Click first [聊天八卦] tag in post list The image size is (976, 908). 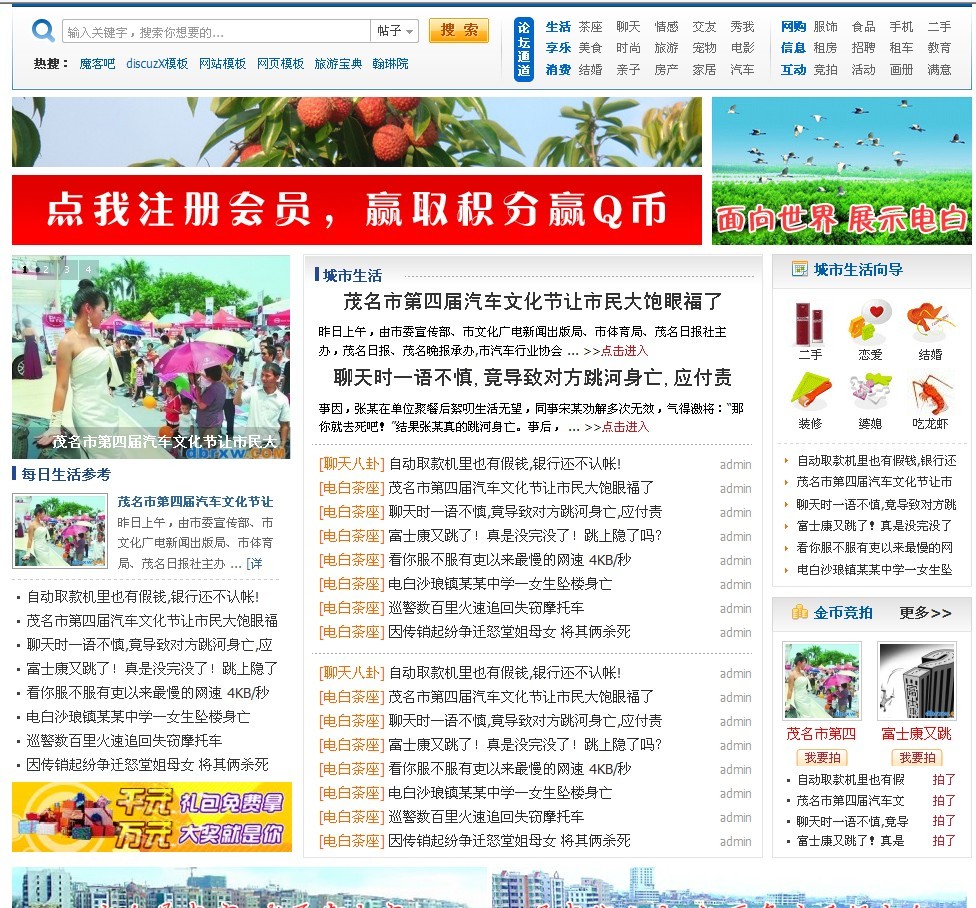[352, 464]
